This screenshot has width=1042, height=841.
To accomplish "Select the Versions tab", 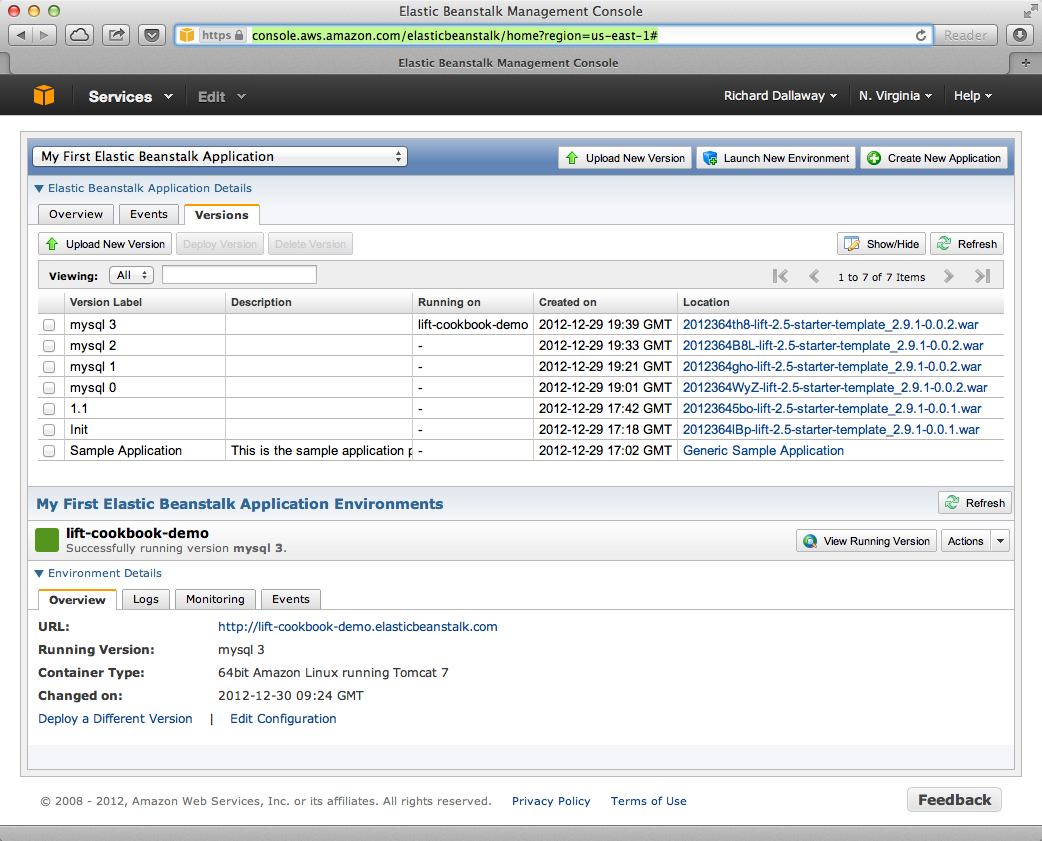I will pos(222,215).
